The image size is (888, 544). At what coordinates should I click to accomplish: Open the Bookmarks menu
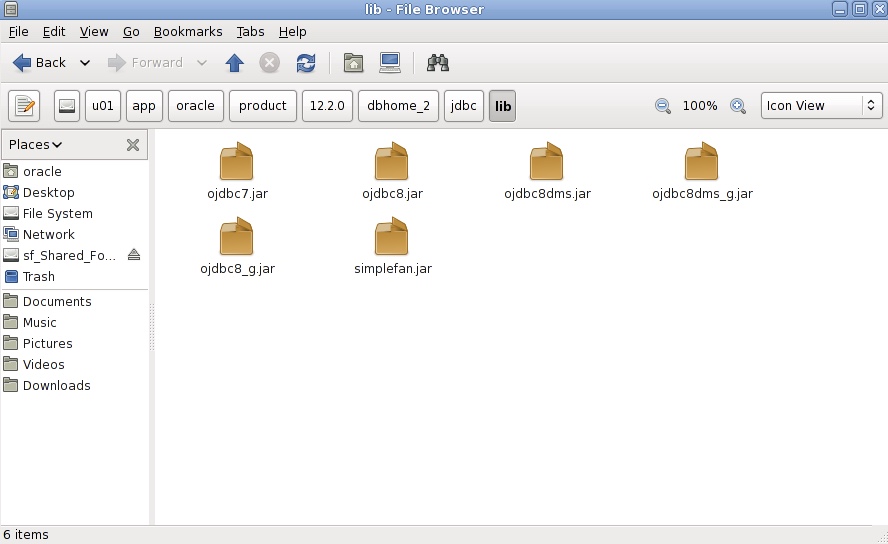point(188,32)
